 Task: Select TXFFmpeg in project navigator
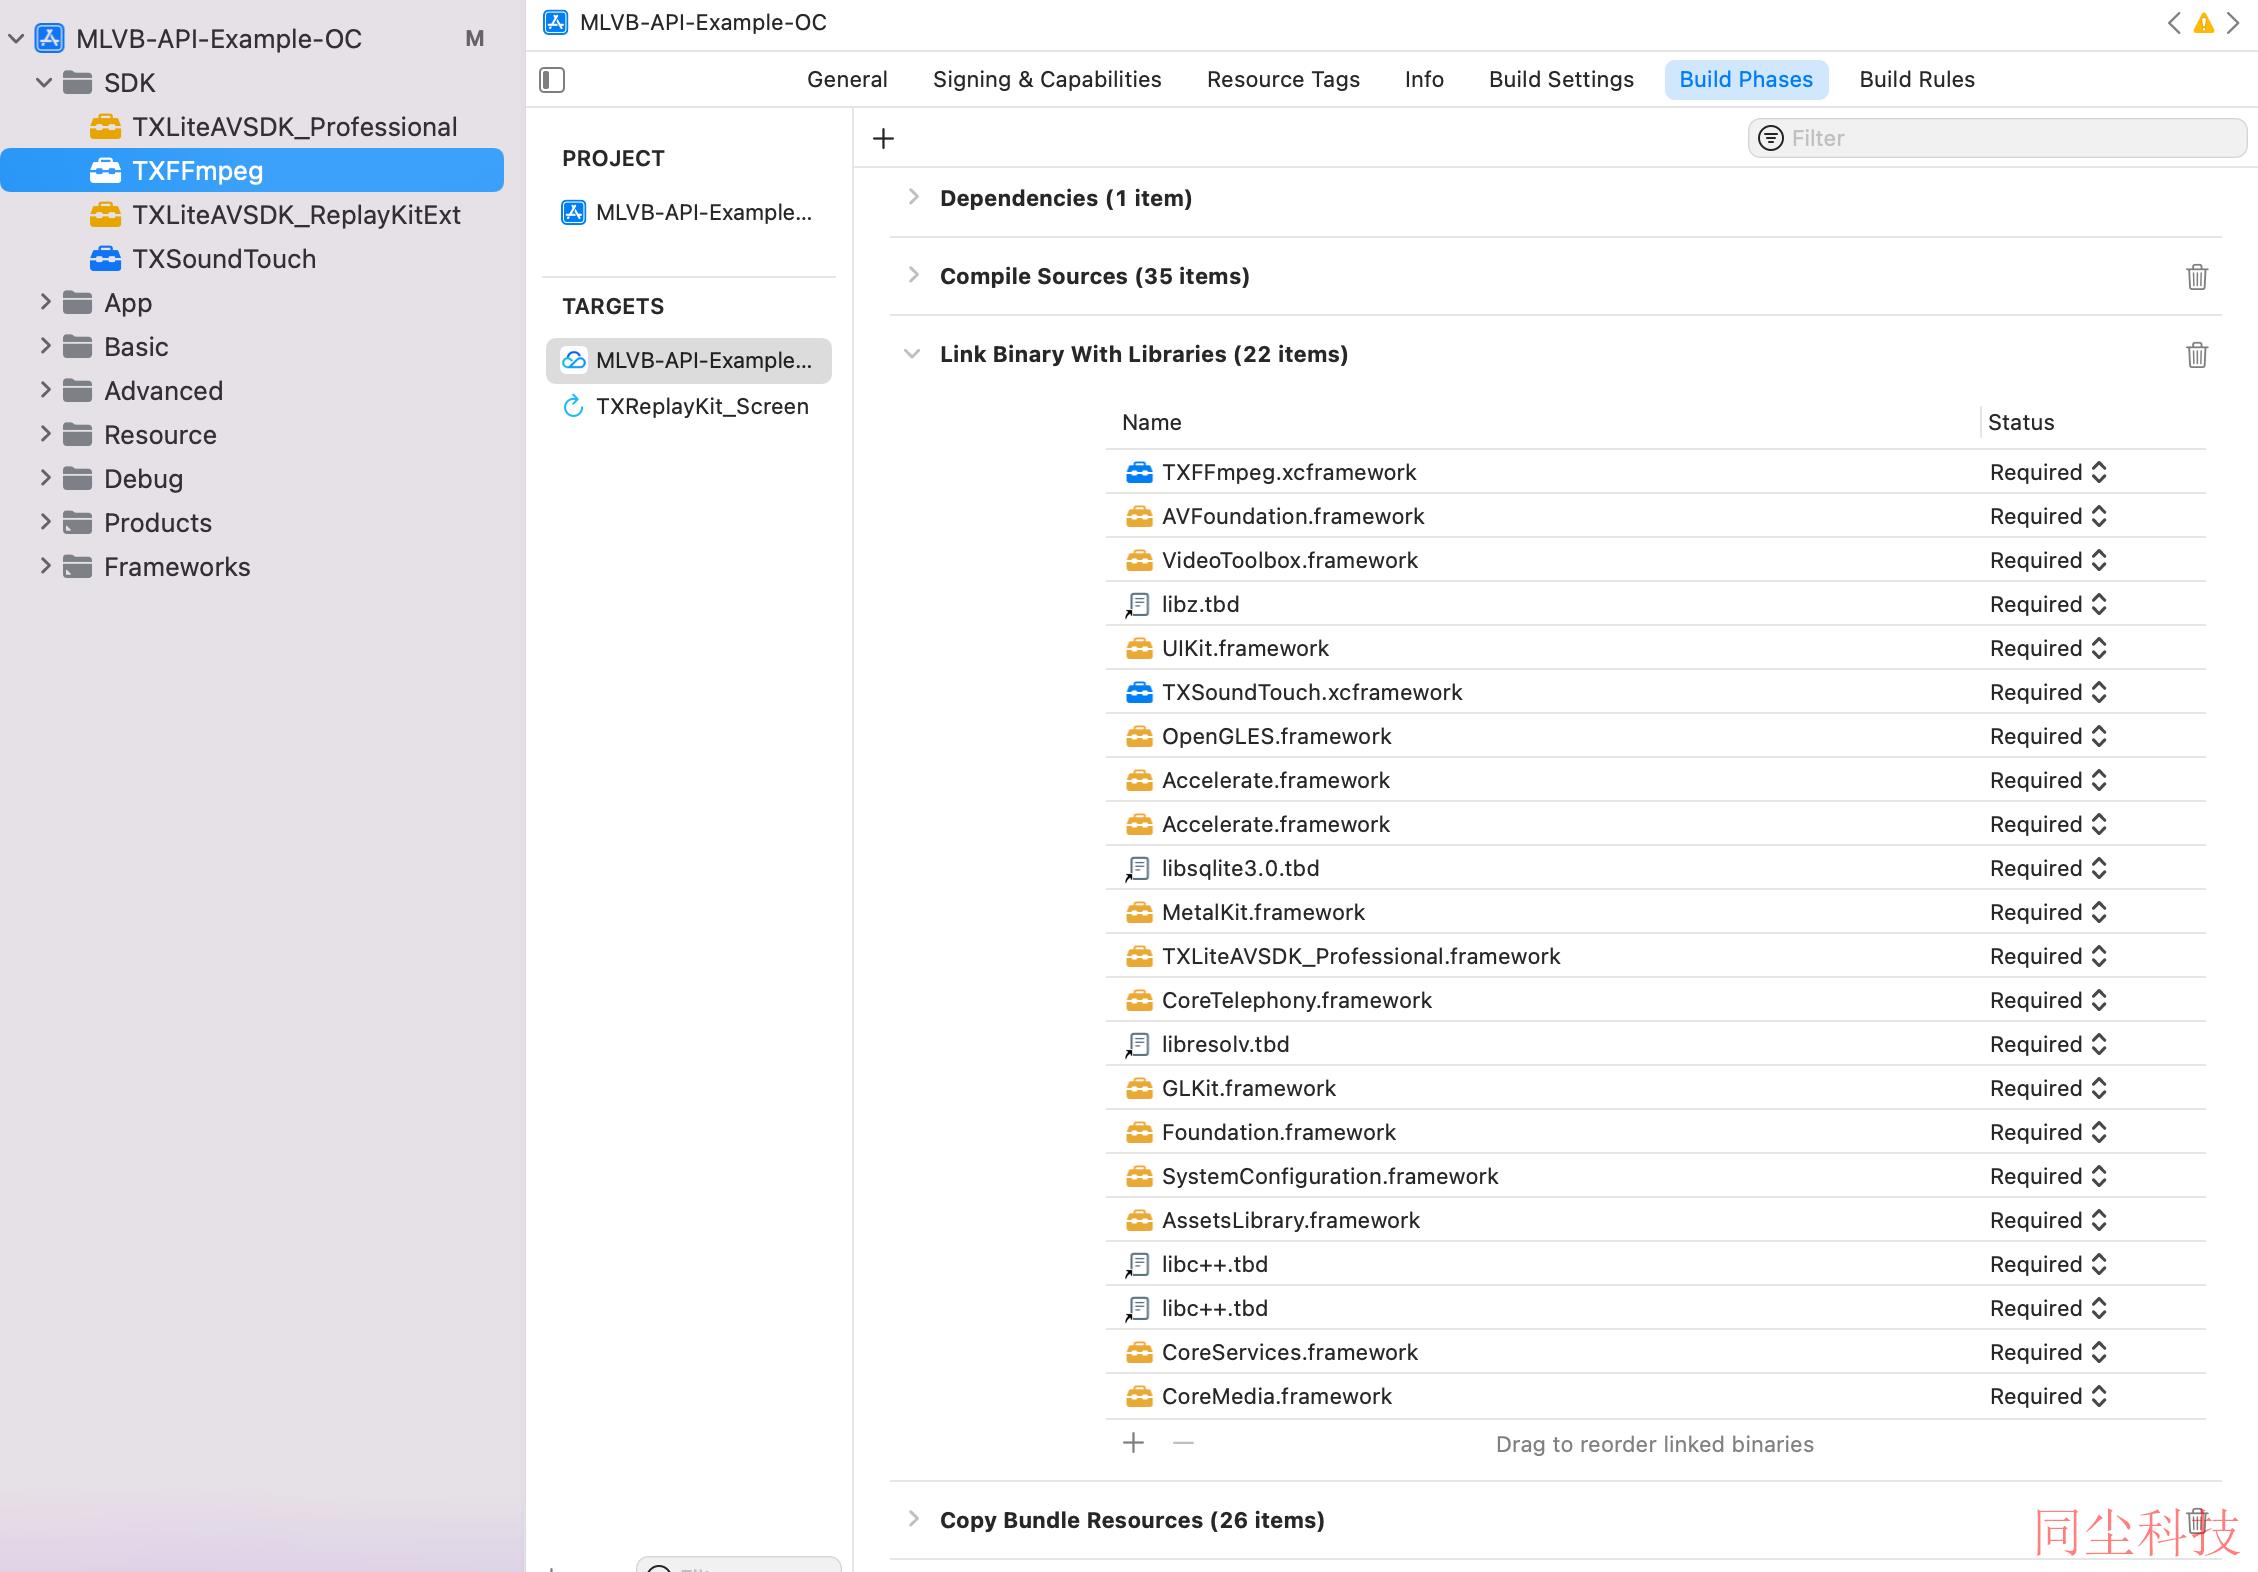pyautogui.click(x=252, y=170)
